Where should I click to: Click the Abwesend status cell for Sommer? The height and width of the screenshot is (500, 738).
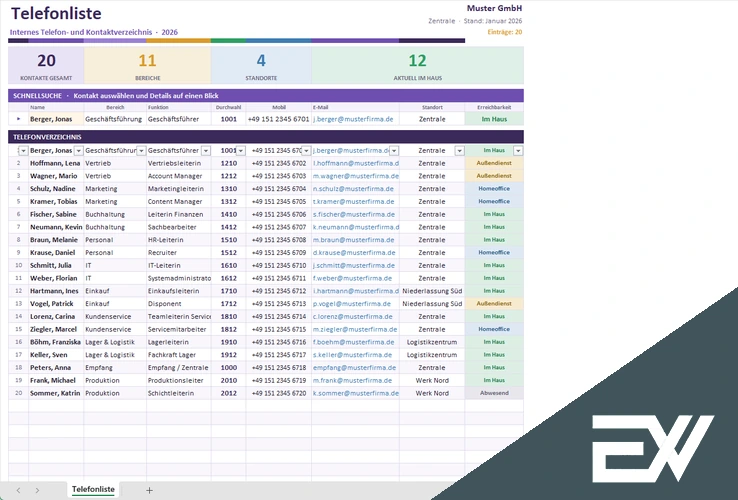tap(494, 393)
